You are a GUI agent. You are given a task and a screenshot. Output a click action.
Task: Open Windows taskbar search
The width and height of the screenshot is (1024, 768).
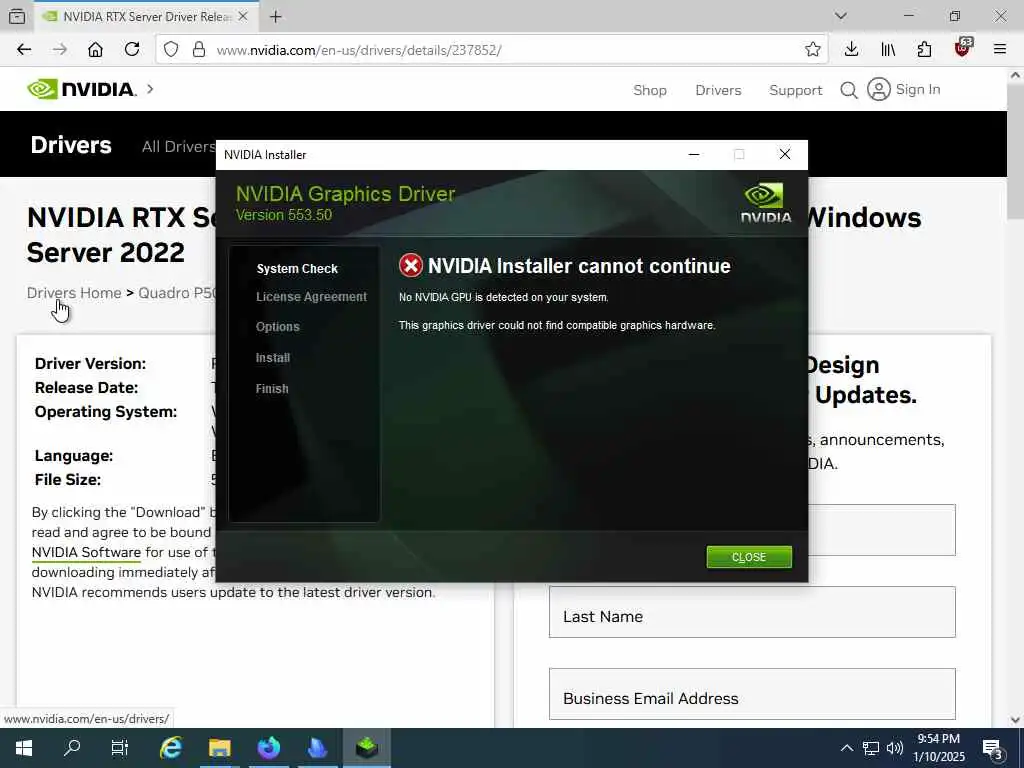pos(72,748)
